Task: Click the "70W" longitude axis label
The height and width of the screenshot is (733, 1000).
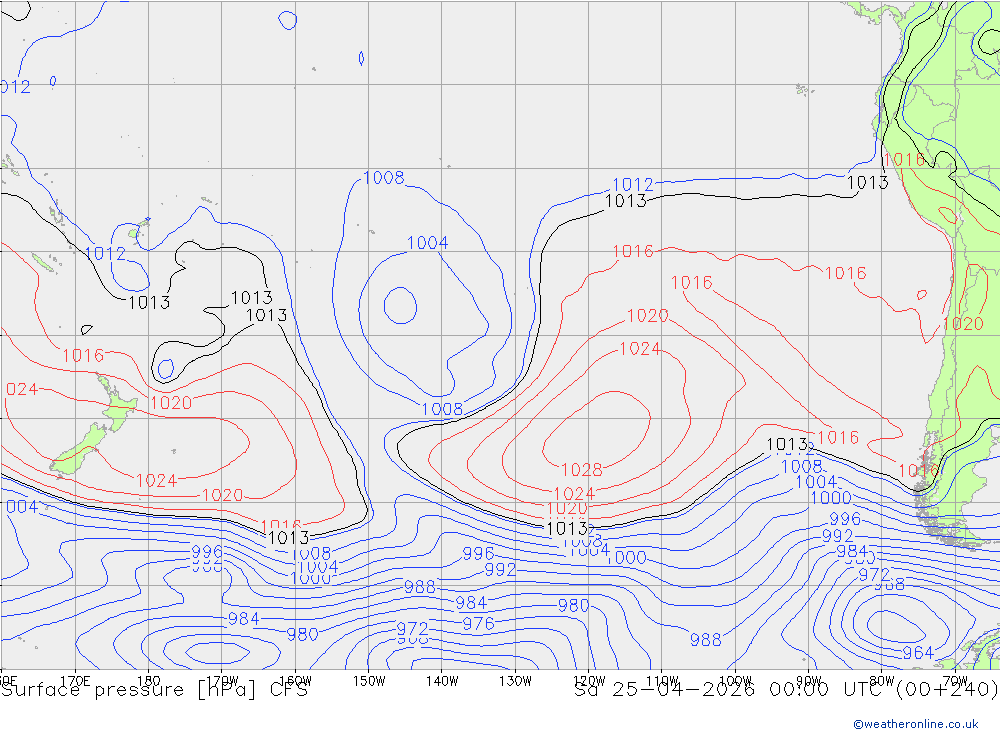Action: [955, 681]
